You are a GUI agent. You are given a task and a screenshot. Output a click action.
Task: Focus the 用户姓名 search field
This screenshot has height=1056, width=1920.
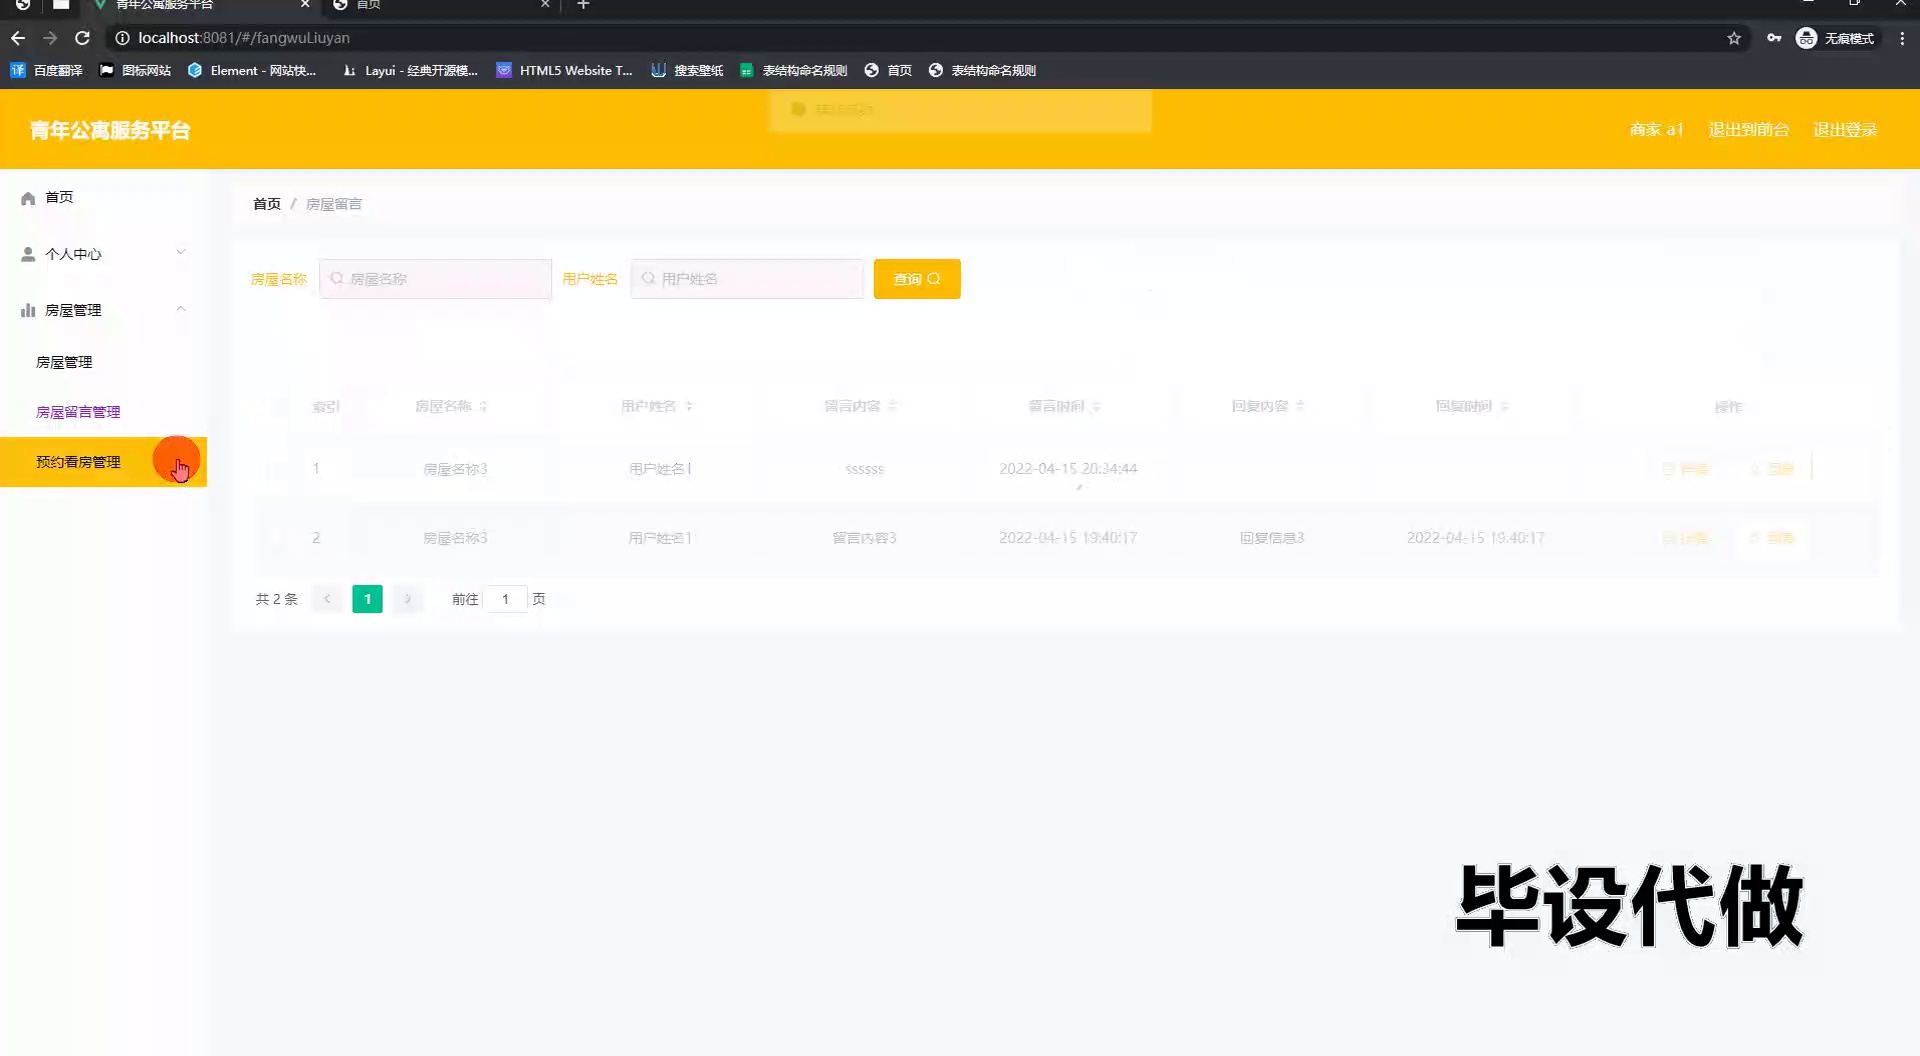[x=747, y=279]
